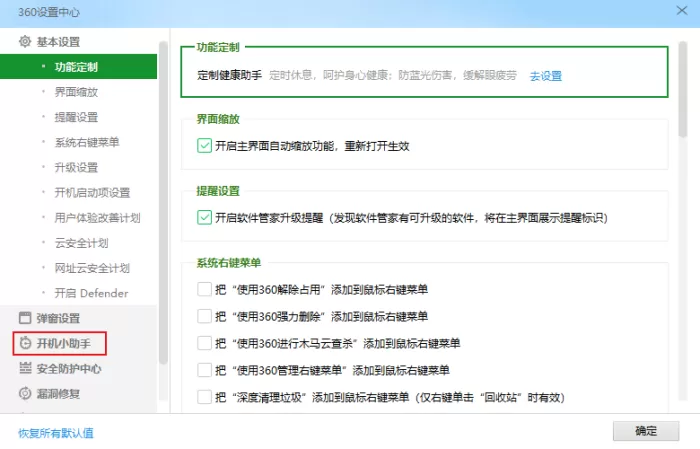Select 网址云安全计划 in the sidebar

coord(92,268)
